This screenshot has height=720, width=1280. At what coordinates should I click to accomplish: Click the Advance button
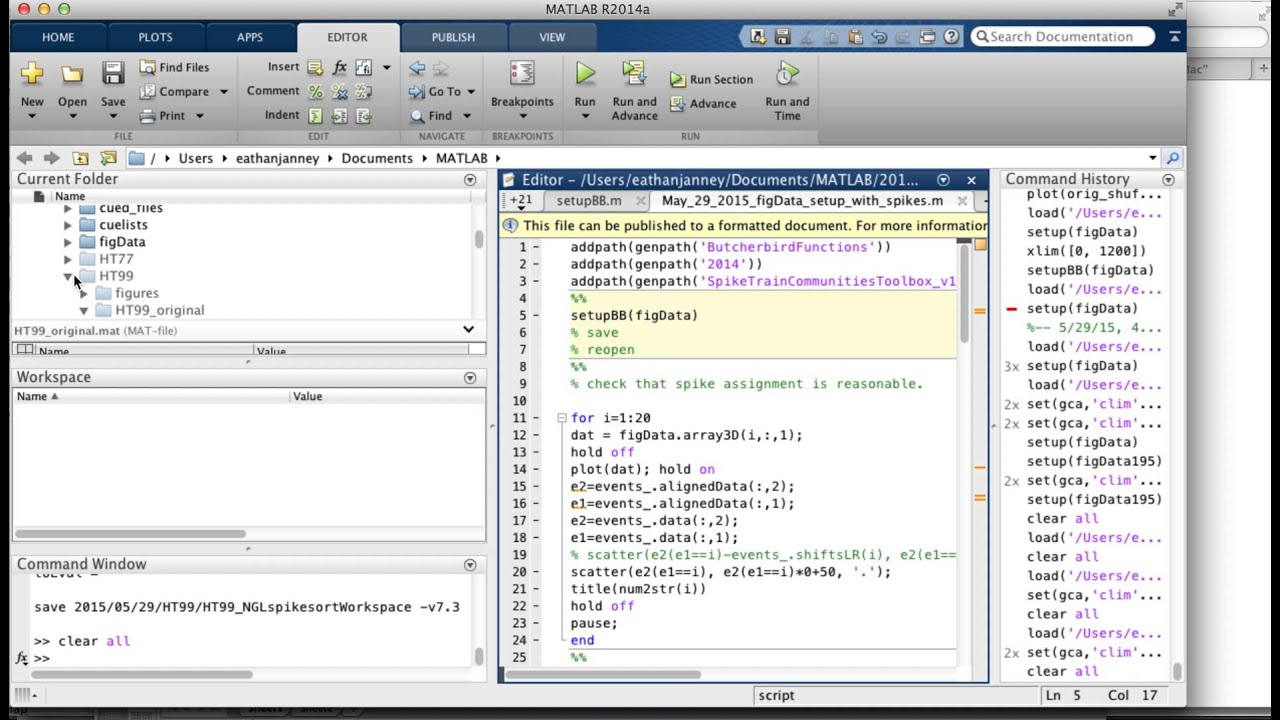tap(703, 103)
